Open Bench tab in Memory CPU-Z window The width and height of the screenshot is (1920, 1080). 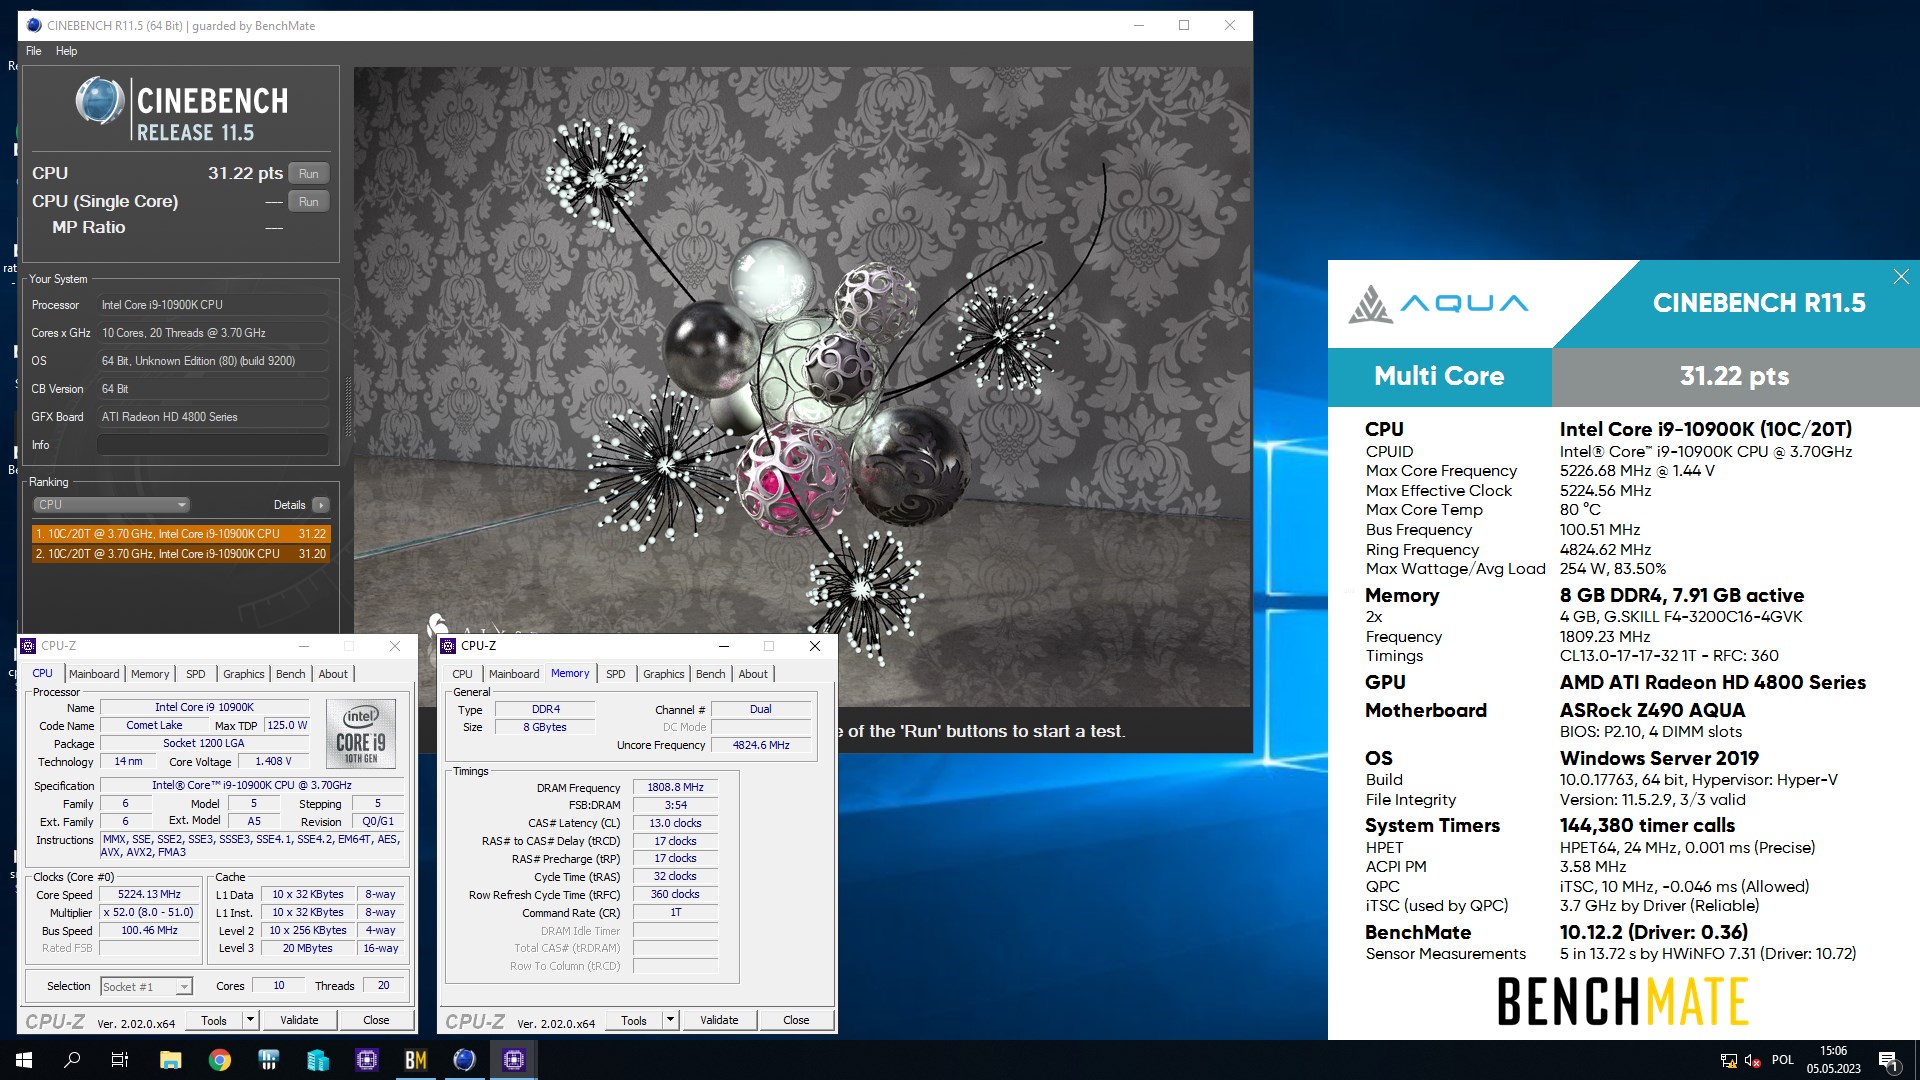tap(711, 674)
